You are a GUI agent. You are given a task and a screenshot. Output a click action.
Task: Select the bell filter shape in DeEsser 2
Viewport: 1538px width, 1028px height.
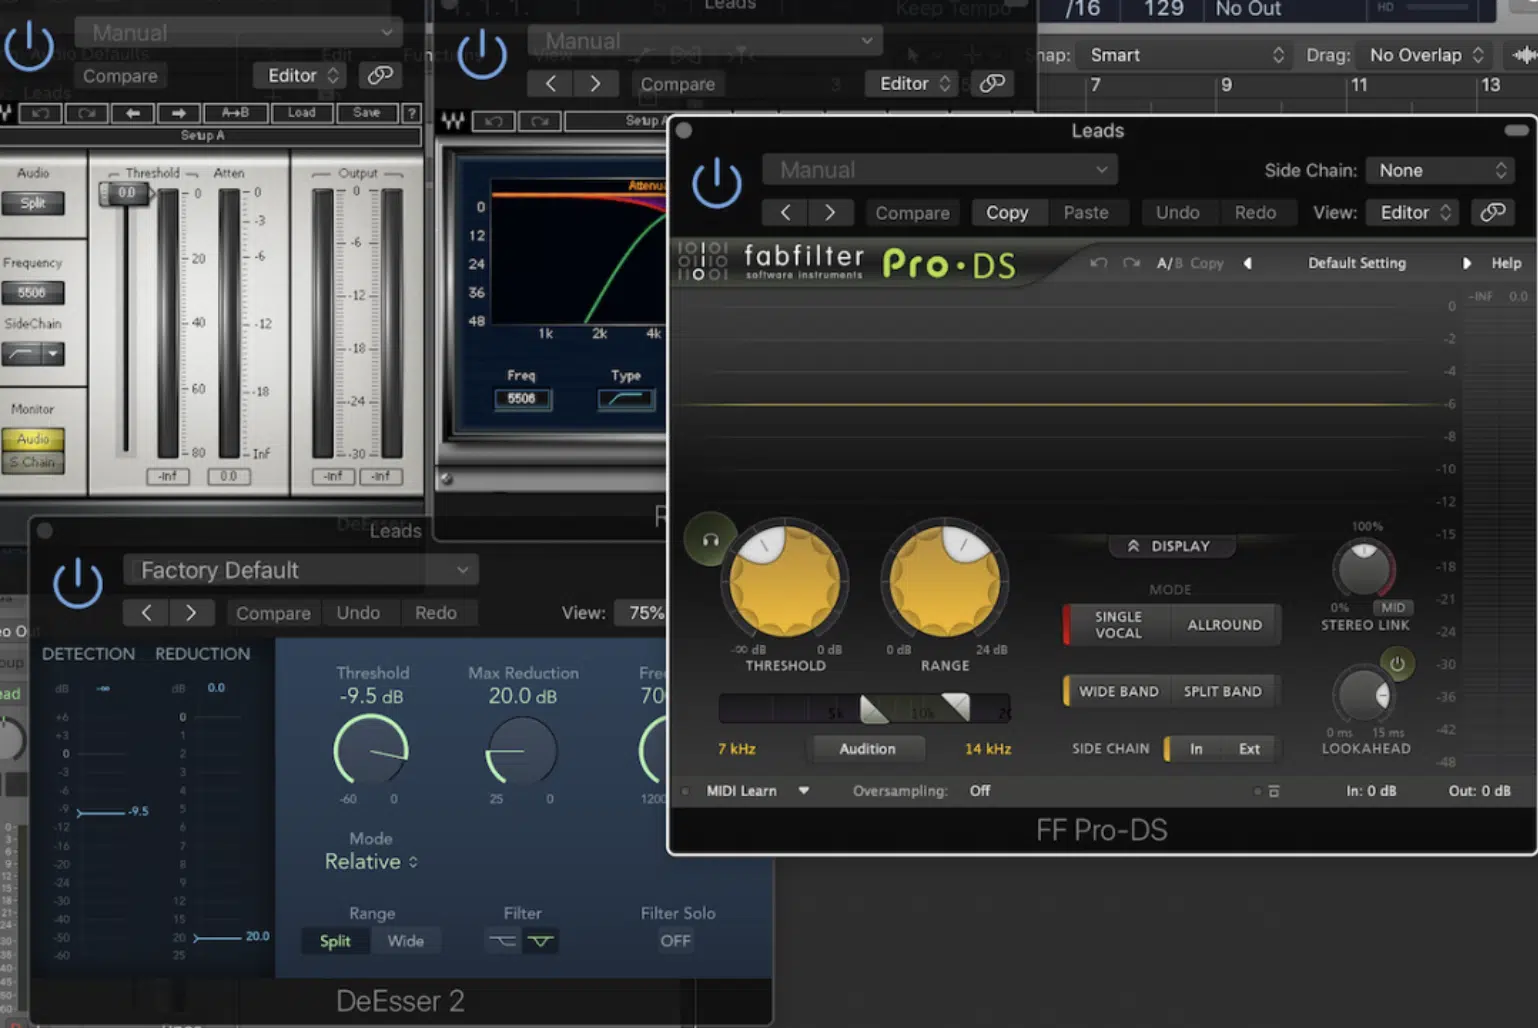pyautogui.click(x=540, y=941)
